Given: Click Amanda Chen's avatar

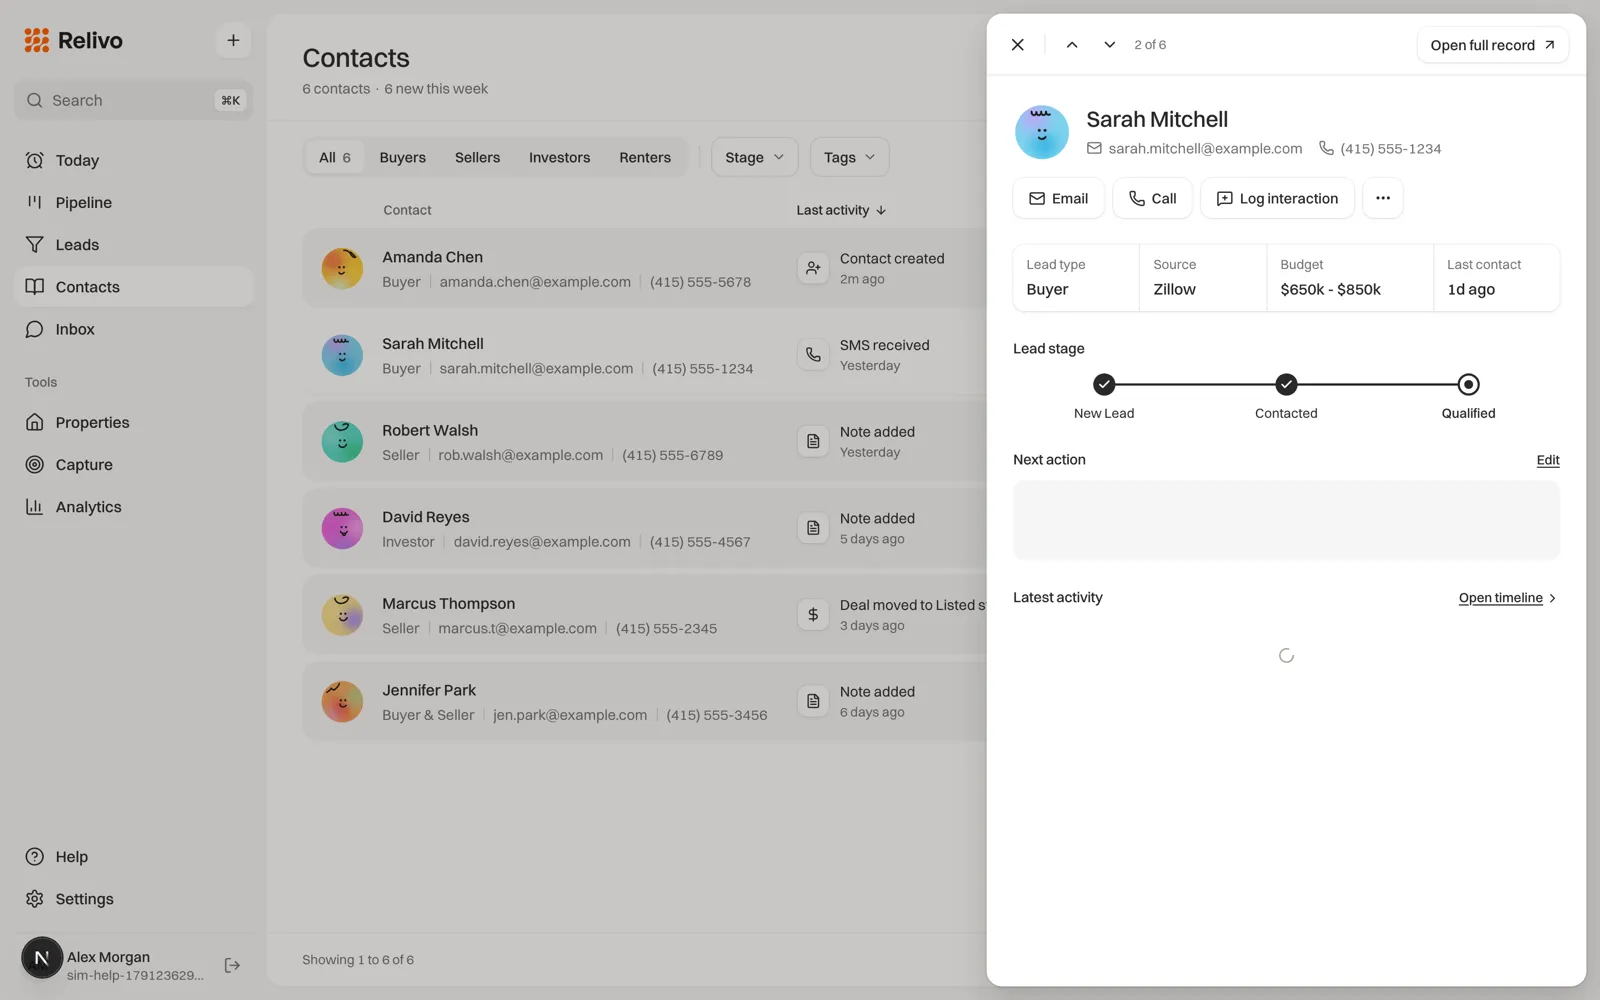Looking at the screenshot, I should (342, 269).
